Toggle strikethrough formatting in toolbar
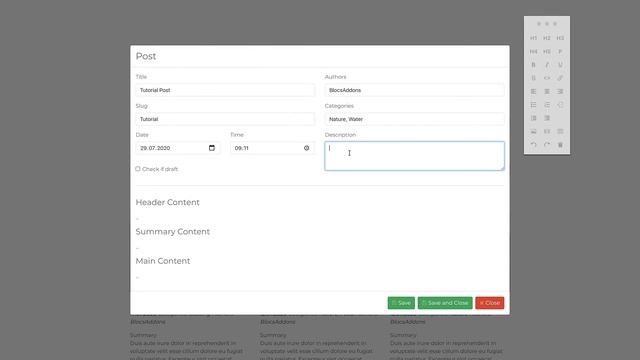 pos(533,78)
